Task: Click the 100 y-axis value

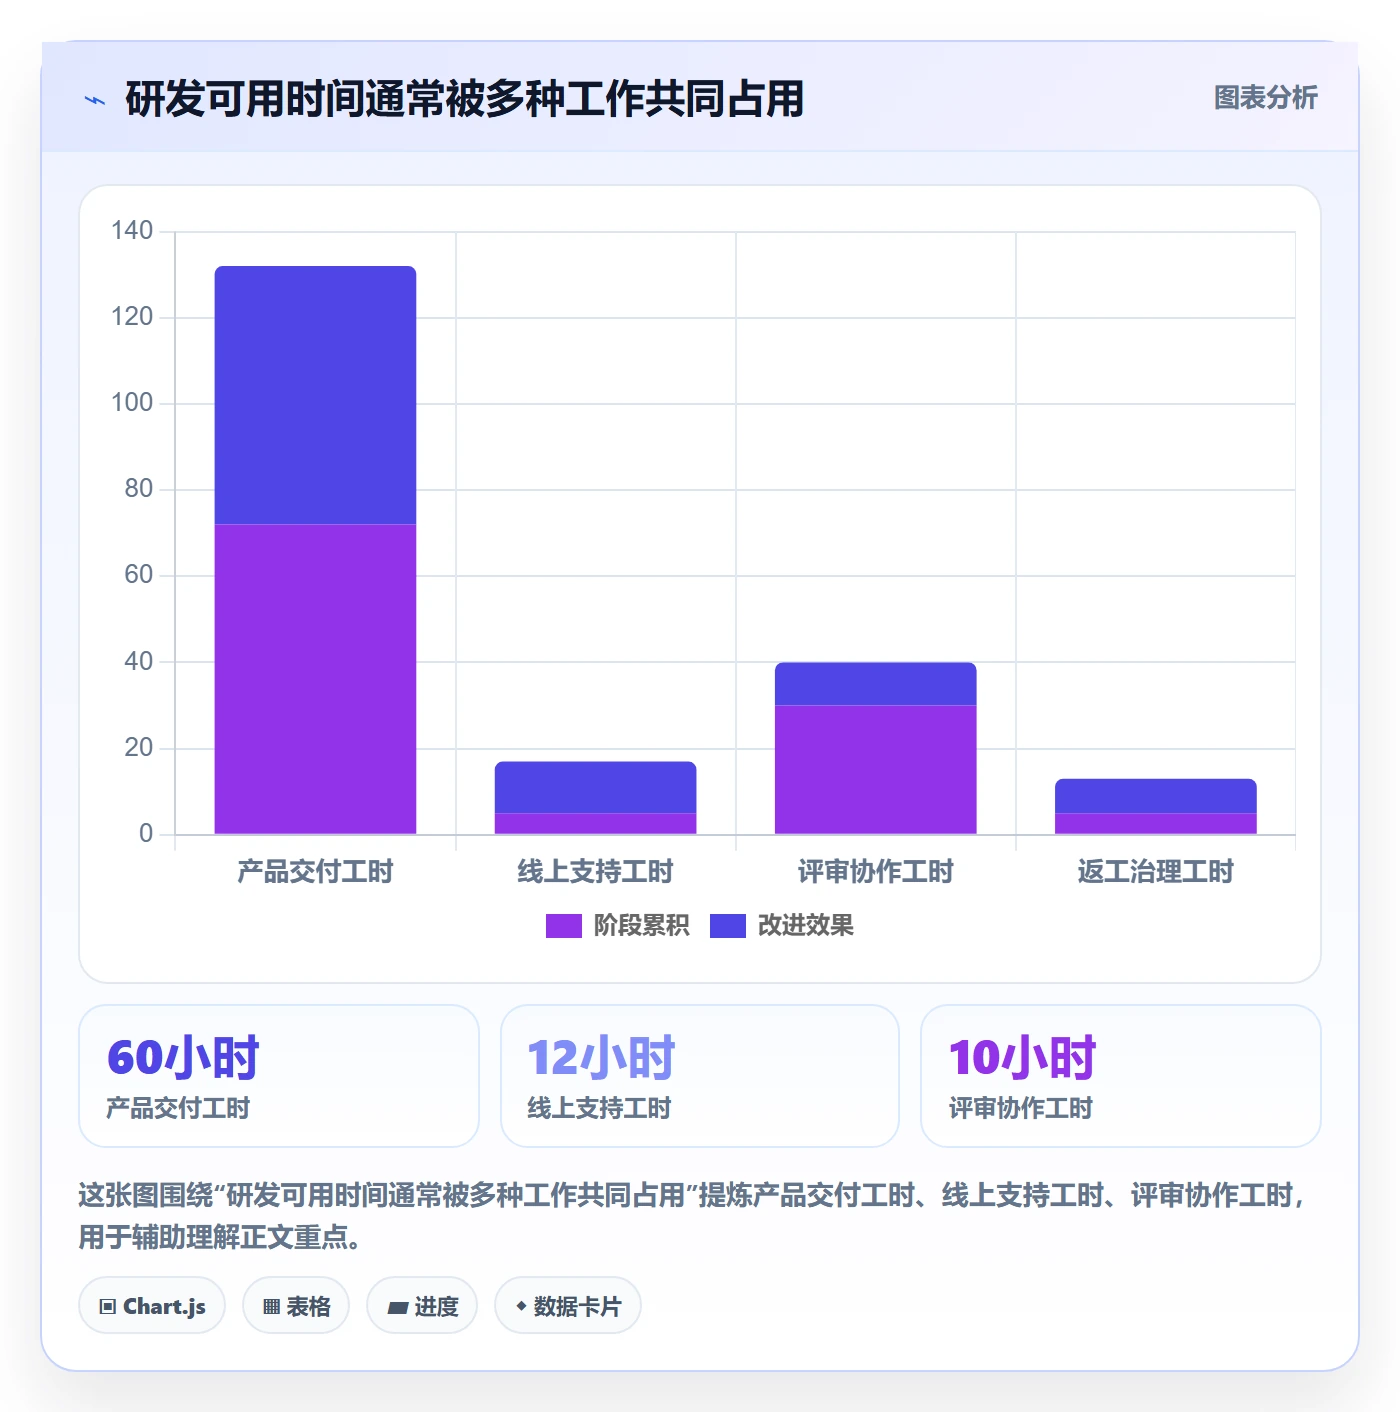Action: pyautogui.click(x=132, y=403)
